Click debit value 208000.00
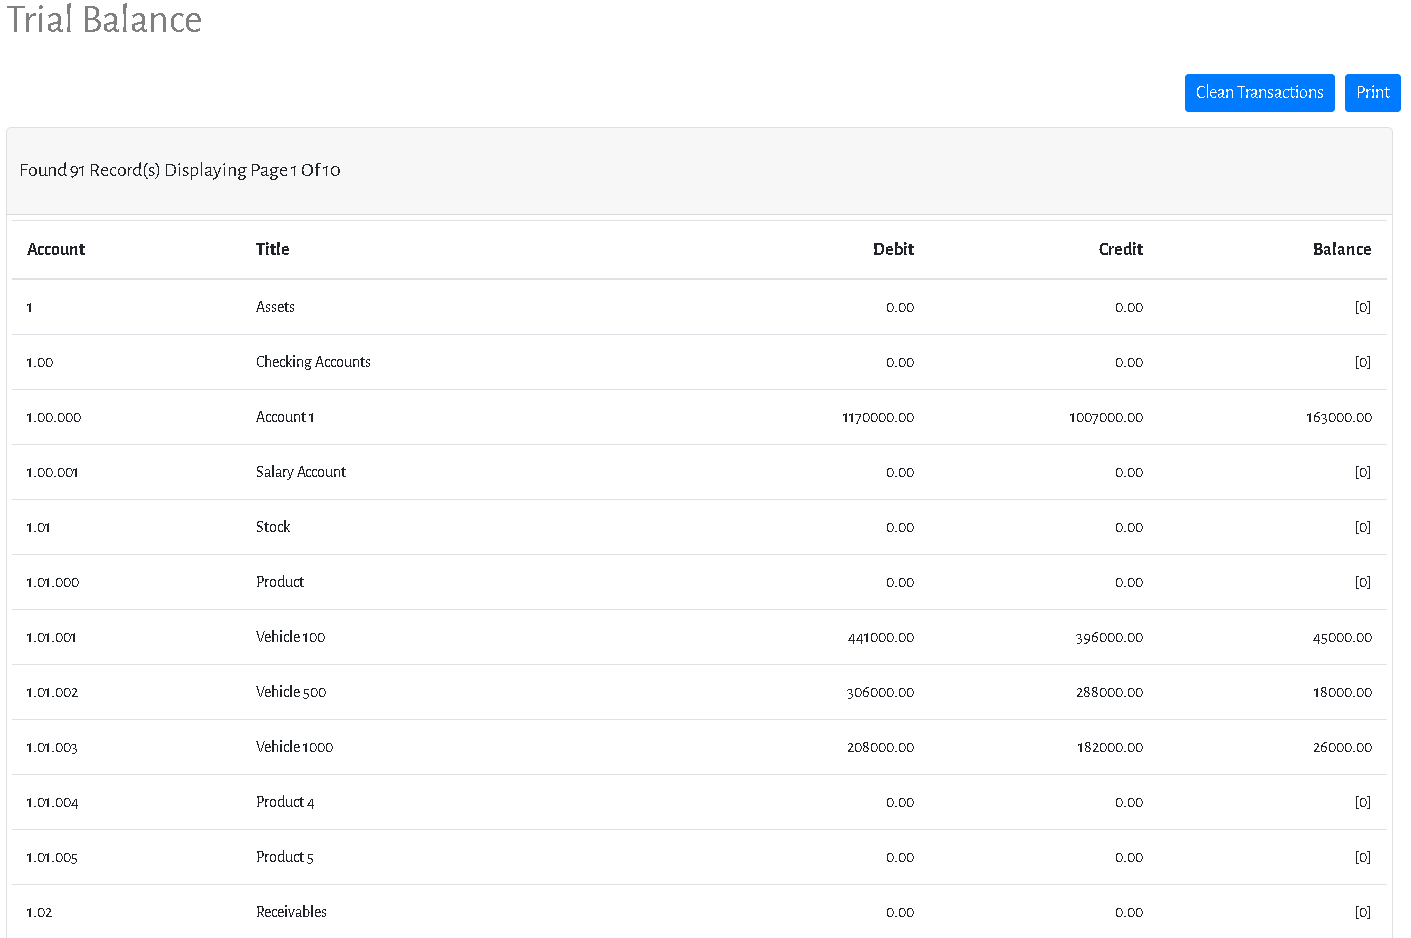Image resolution: width=1411 pixels, height=938 pixels. (880, 747)
